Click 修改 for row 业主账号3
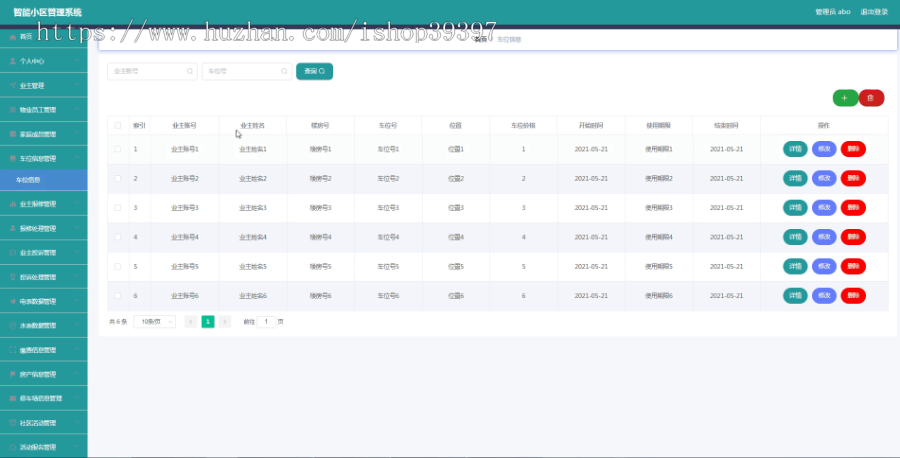 (x=824, y=208)
